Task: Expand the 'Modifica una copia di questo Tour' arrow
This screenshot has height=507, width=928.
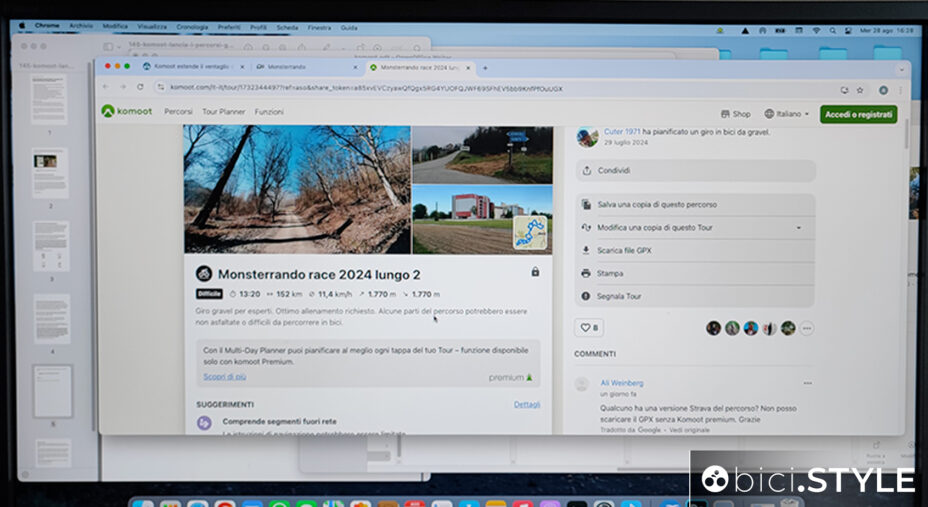Action: 799,228
